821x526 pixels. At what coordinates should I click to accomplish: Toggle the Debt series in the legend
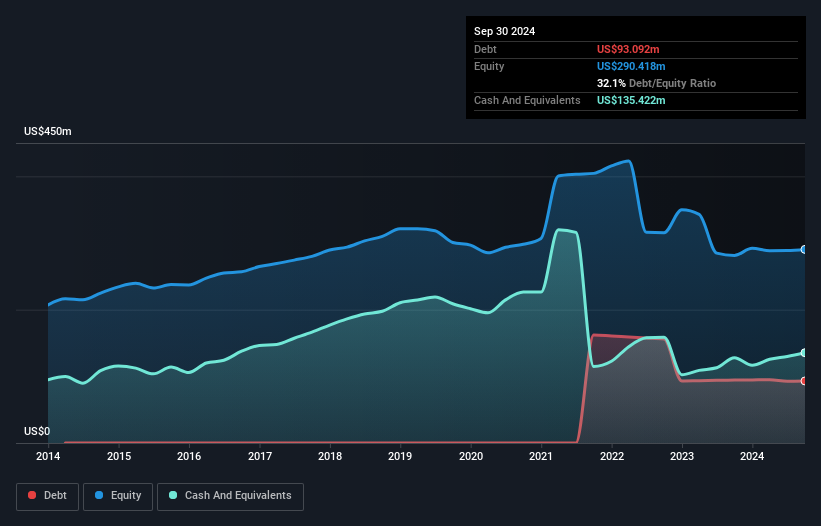pos(46,495)
